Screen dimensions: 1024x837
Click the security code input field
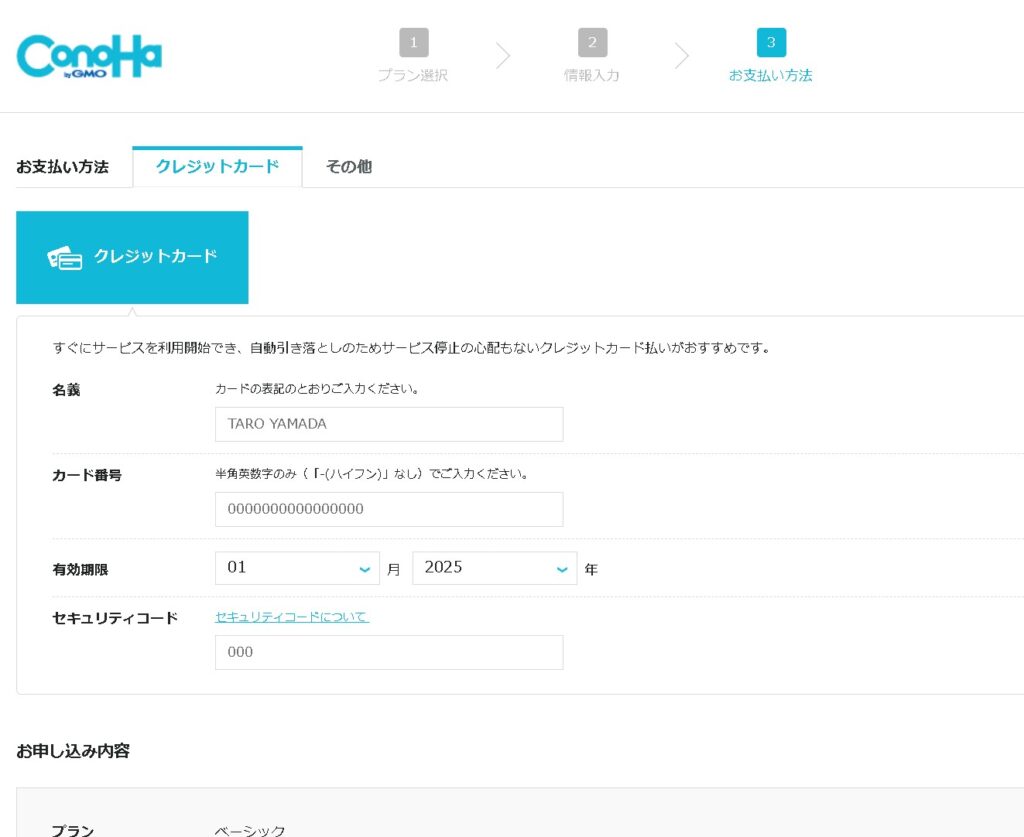(x=388, y=652)
